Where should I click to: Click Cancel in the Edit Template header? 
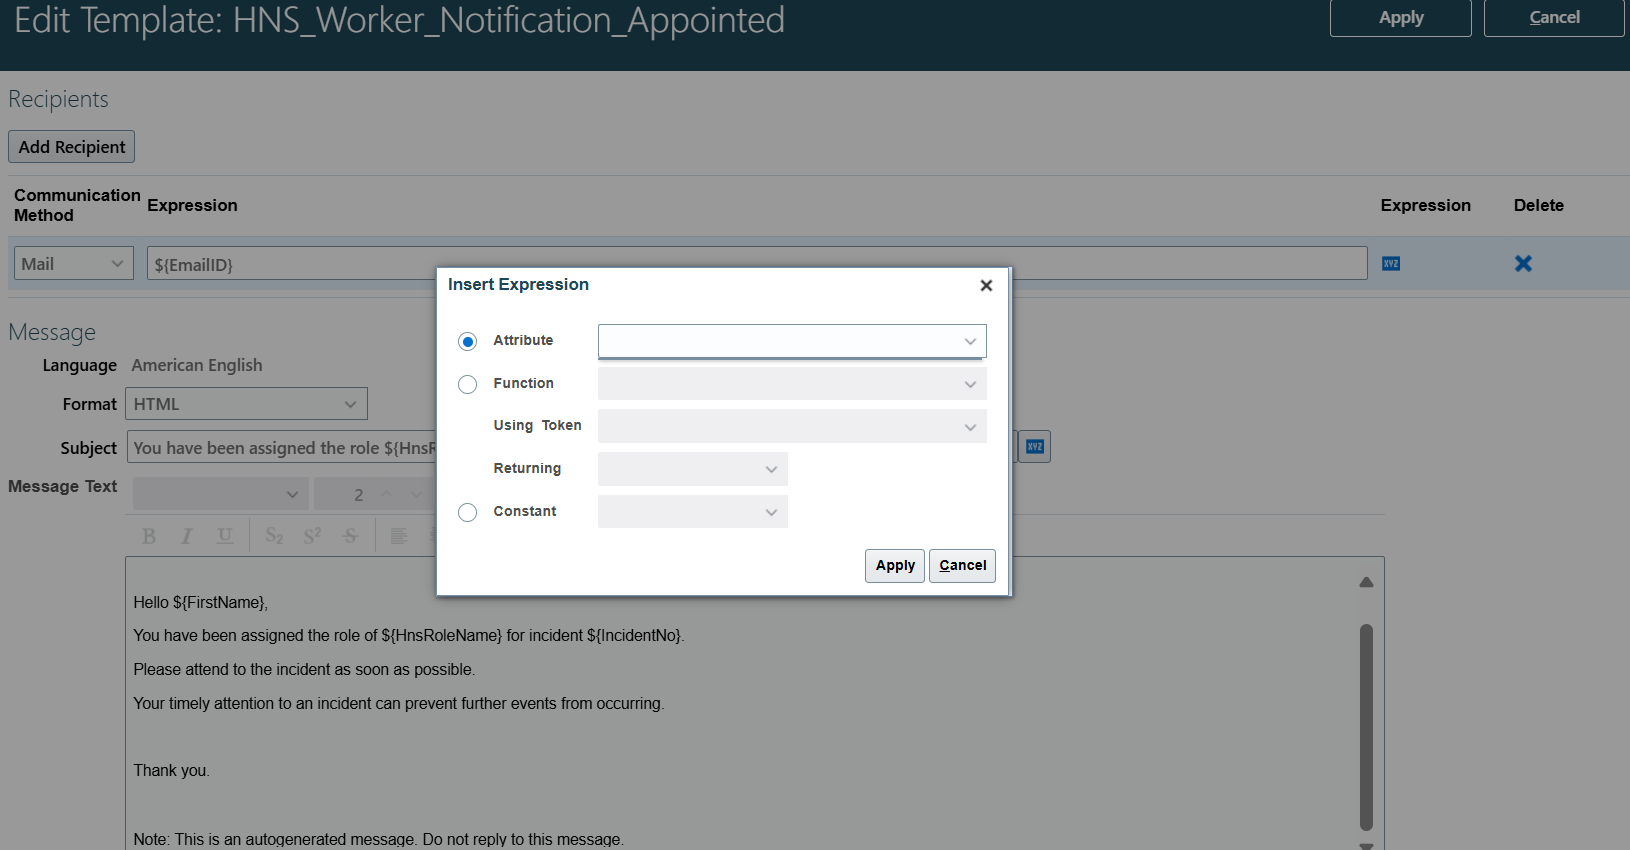click(1554, 17)
